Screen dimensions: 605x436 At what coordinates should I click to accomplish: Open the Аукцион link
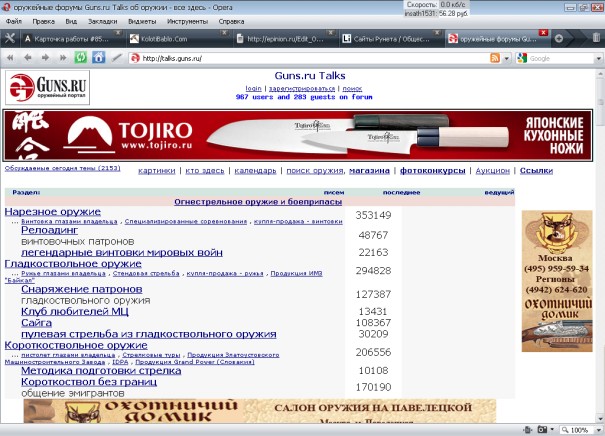pos(492,171)
